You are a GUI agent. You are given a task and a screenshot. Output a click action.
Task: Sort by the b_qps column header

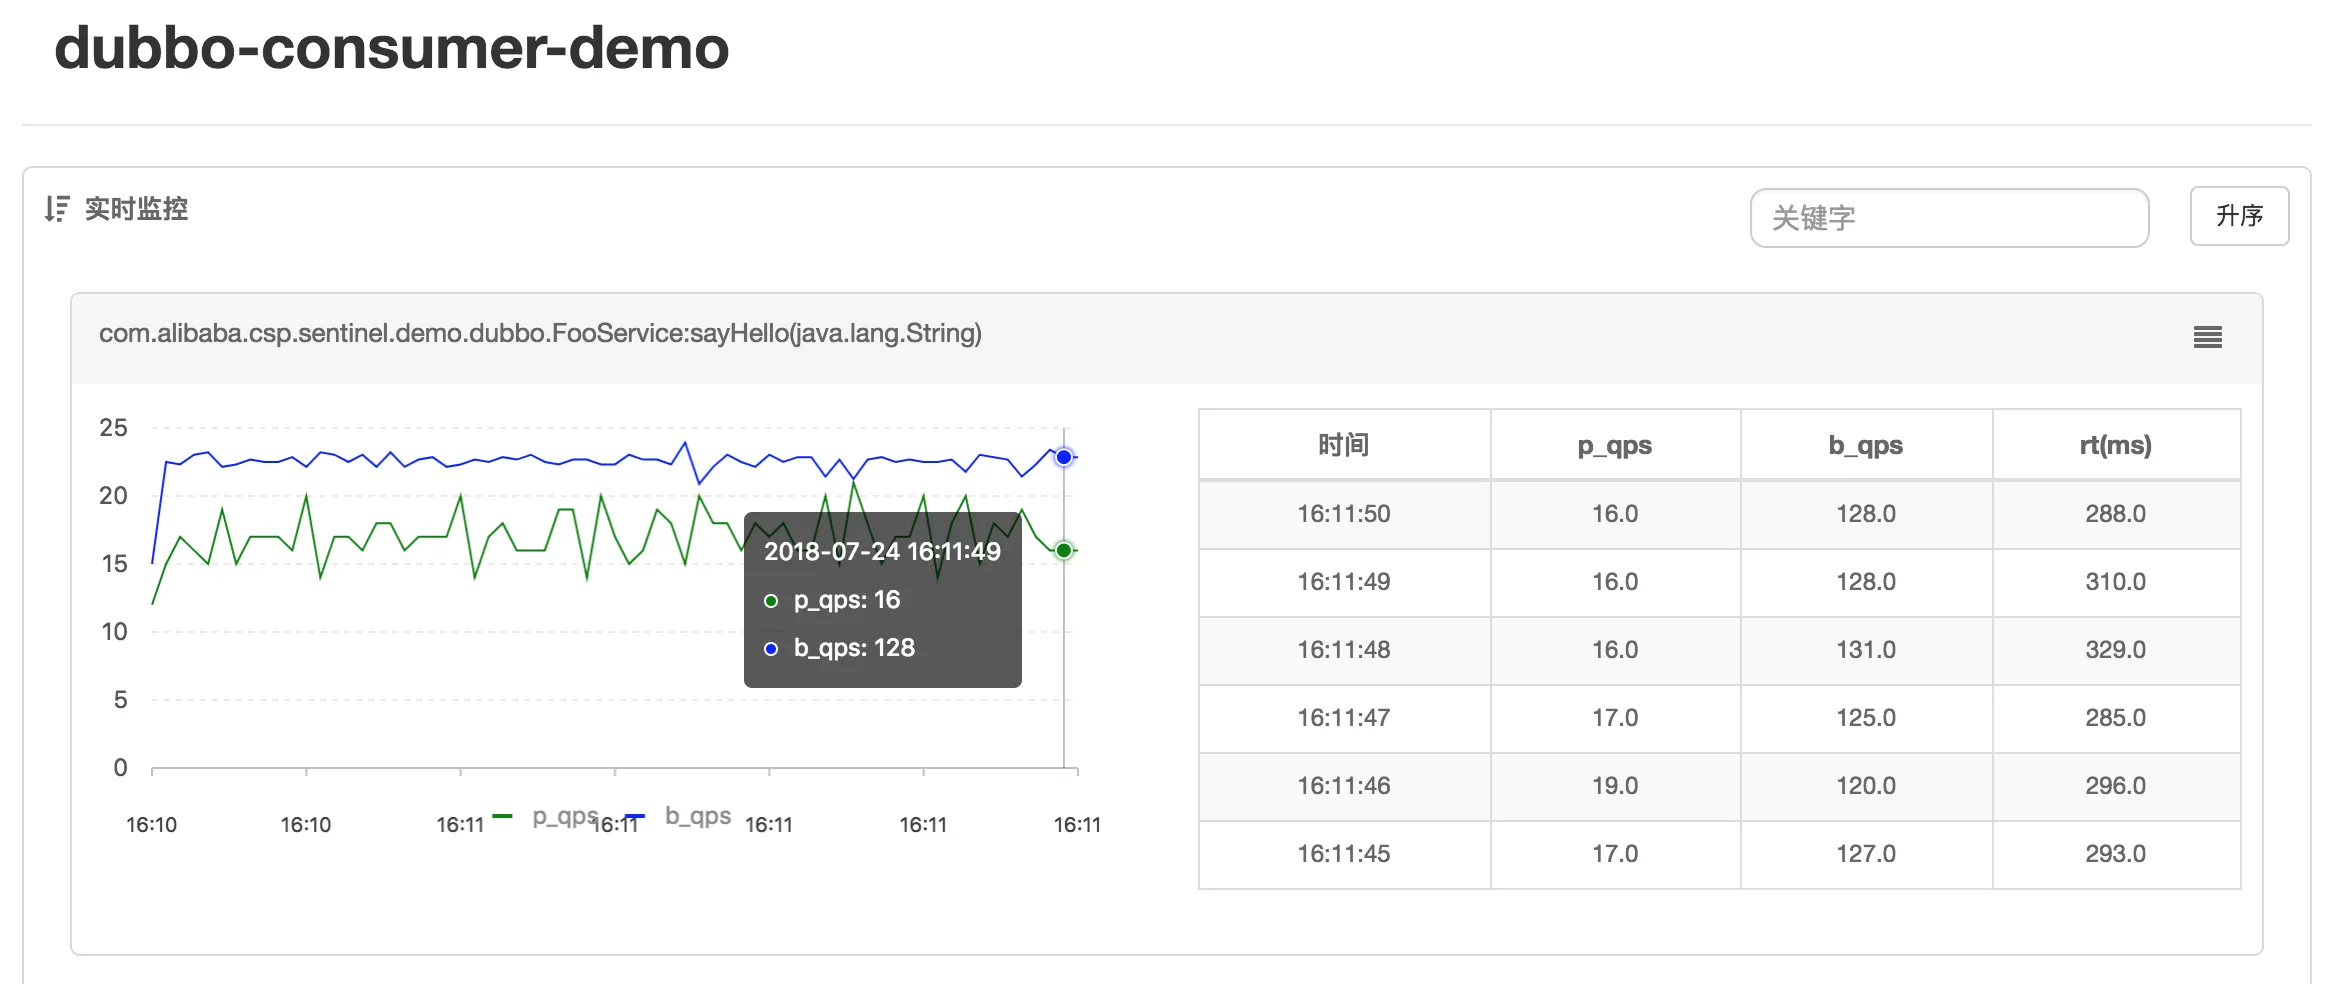(1866, 444)
